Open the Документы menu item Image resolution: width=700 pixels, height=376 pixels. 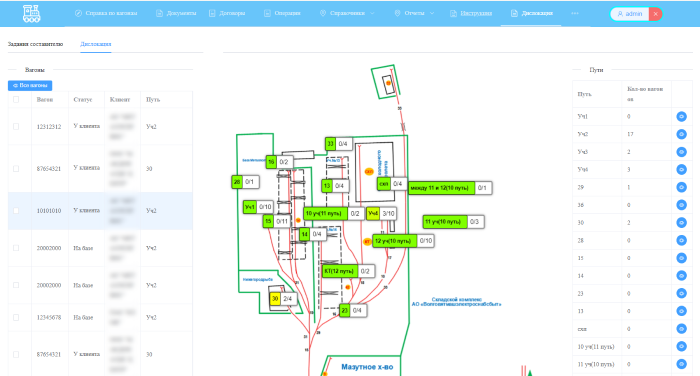pos(176,13)
